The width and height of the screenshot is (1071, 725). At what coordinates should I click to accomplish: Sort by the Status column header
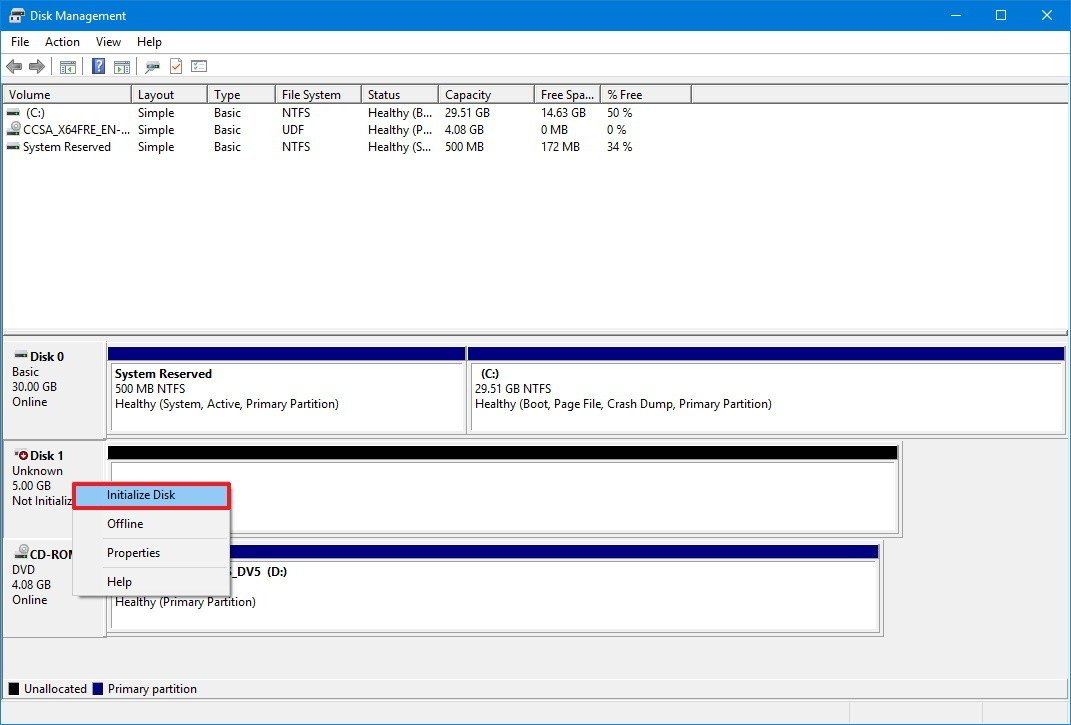tap(400, 94)
